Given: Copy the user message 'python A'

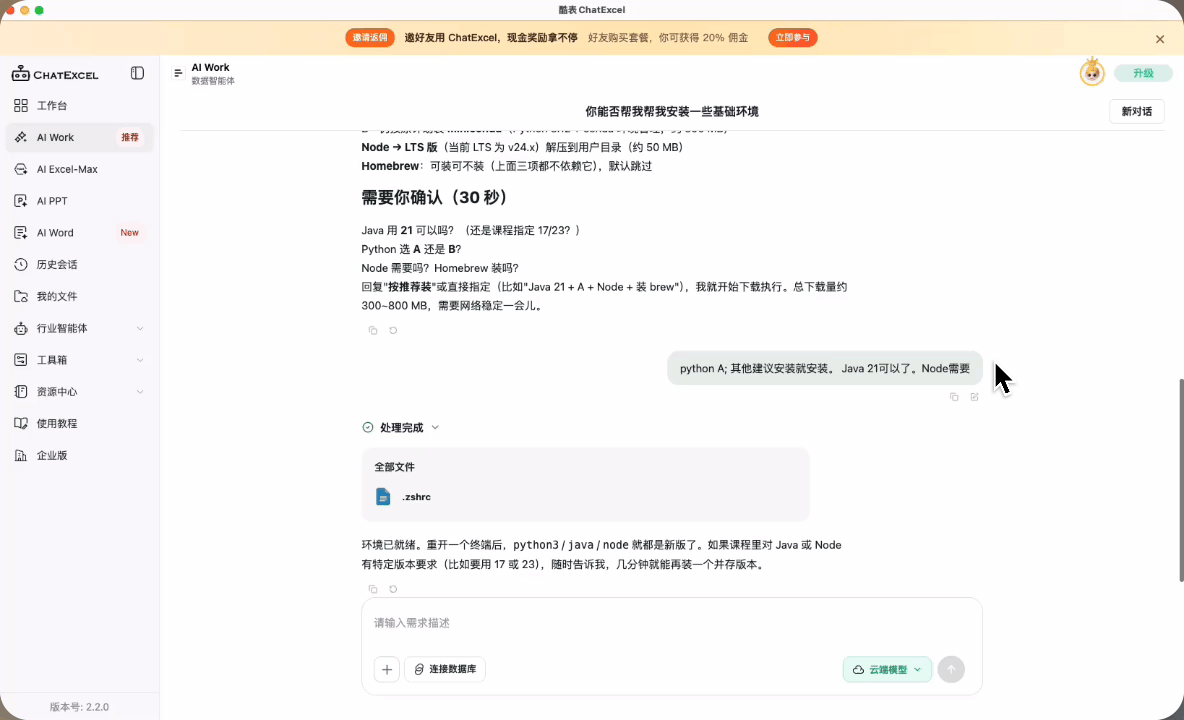Looking at the screenshot, I should [x=954, y=397].
